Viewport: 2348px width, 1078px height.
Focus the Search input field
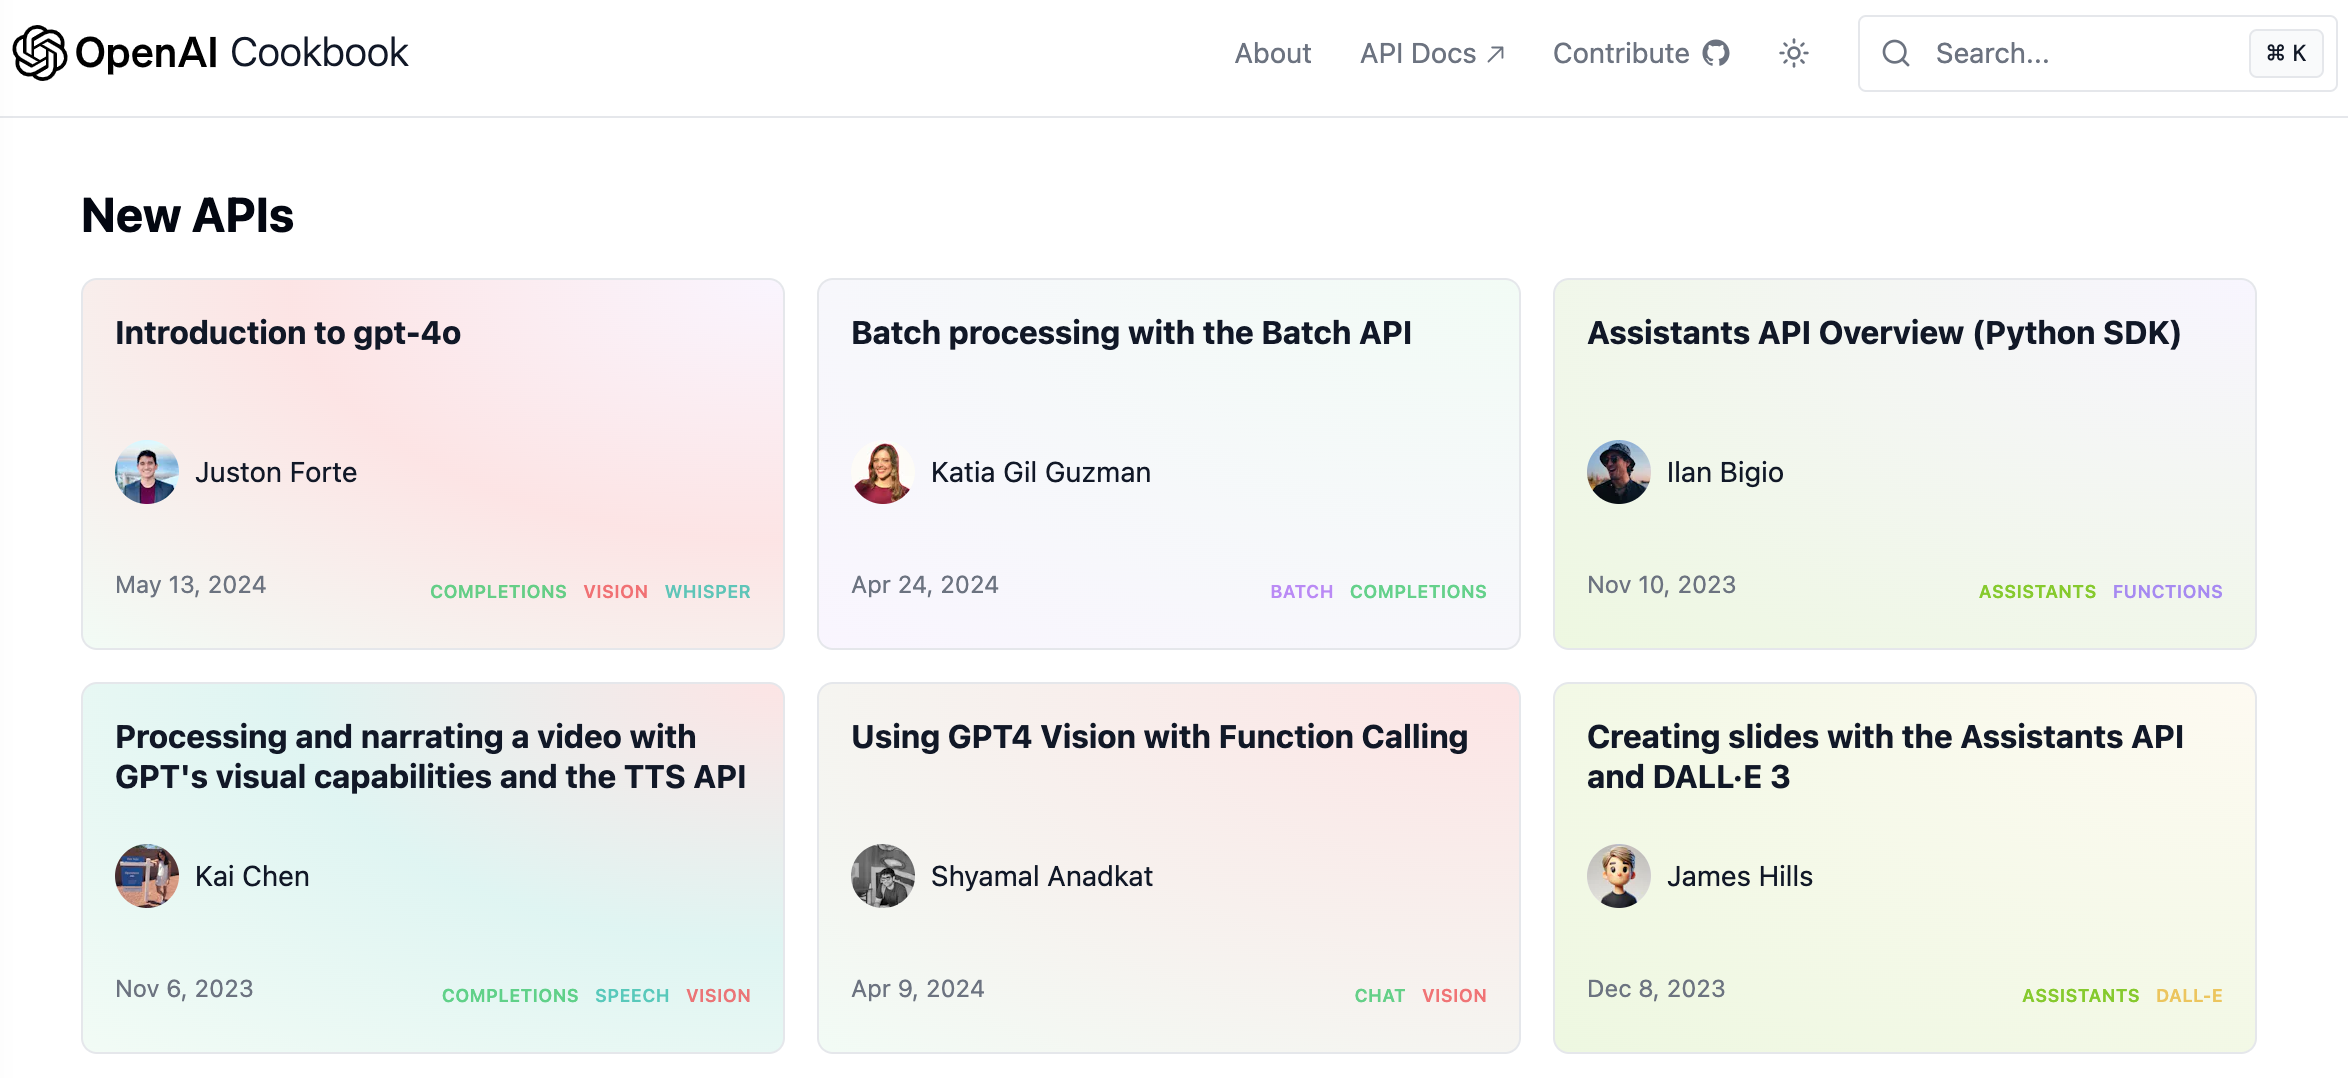(x=2097, y=53)
